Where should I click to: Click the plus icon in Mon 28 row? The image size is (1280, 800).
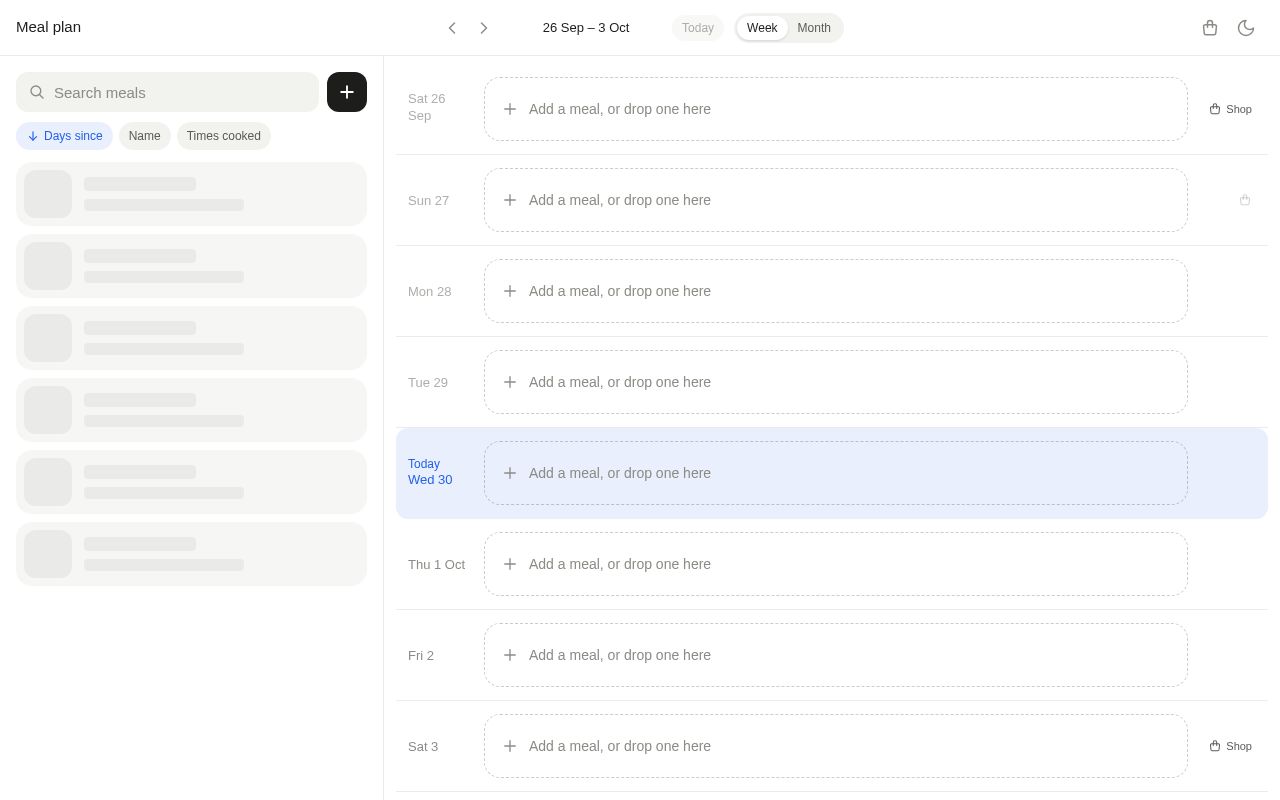pos(510,291)
